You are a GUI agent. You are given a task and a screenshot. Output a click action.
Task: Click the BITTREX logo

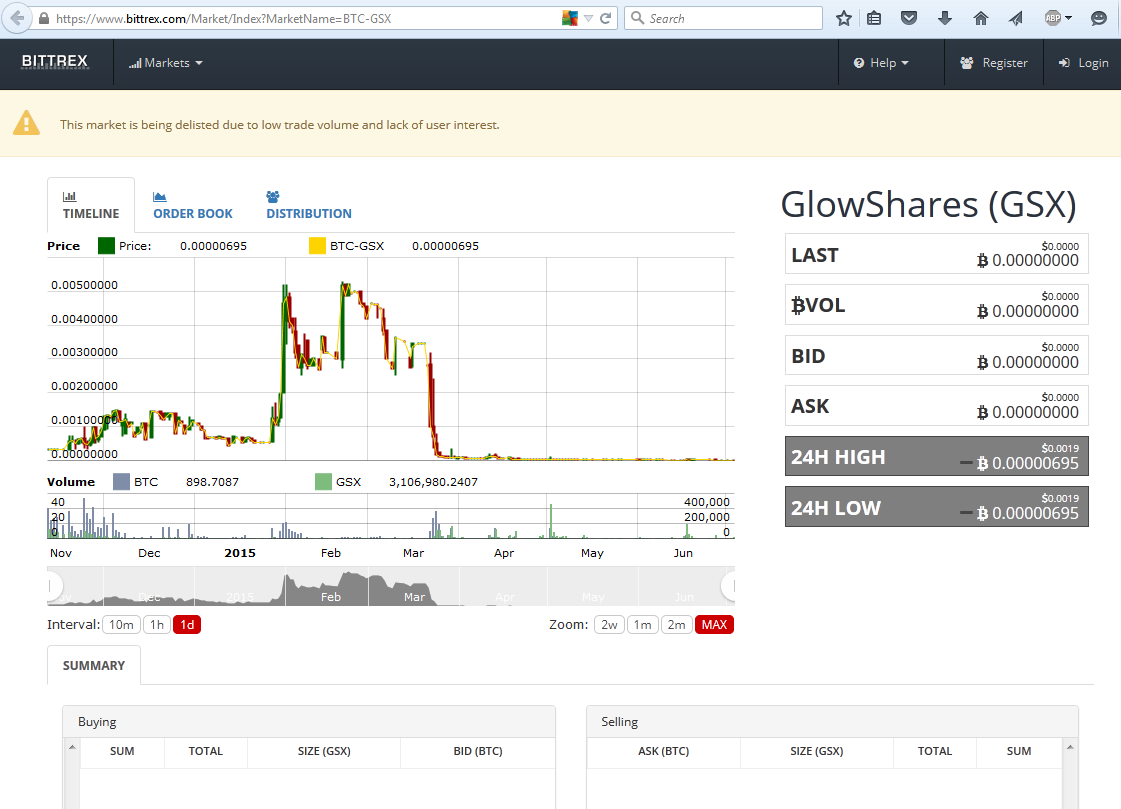pos(55,61)
